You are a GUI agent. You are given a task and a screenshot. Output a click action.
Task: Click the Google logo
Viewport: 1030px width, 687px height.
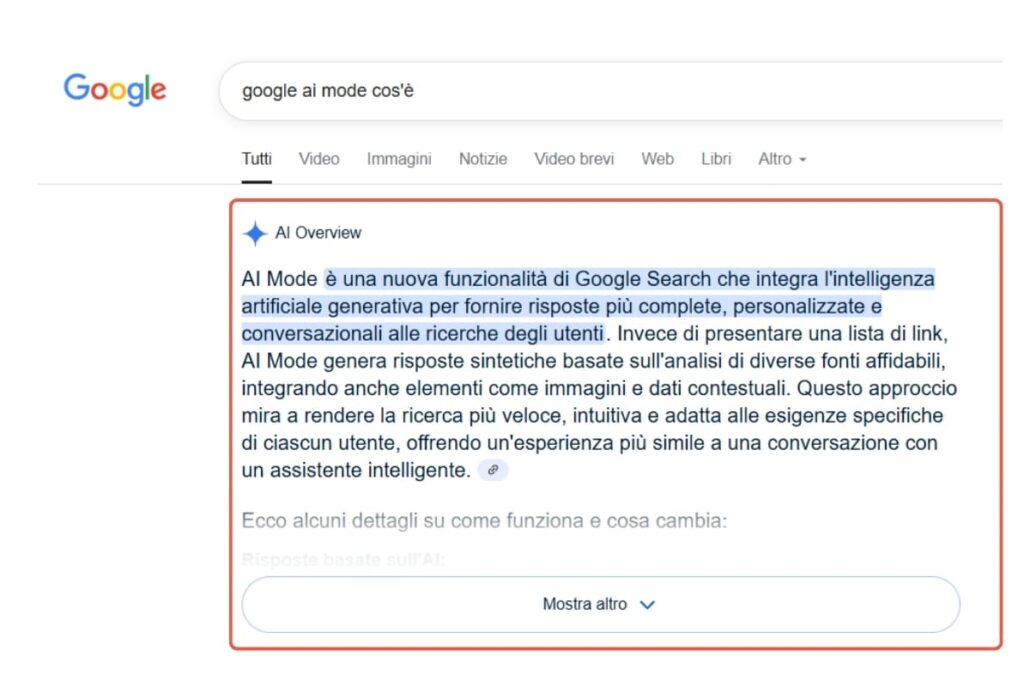(x=115, y=89)
